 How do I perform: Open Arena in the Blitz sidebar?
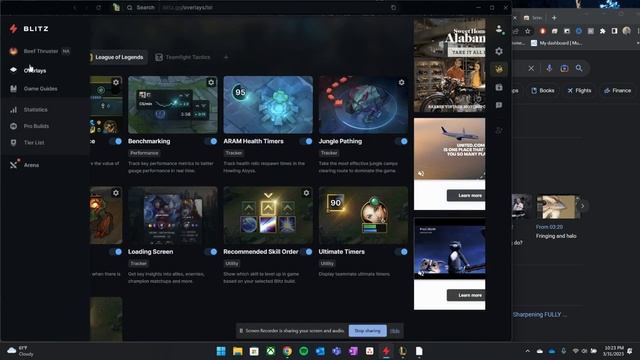coord(31,165)
